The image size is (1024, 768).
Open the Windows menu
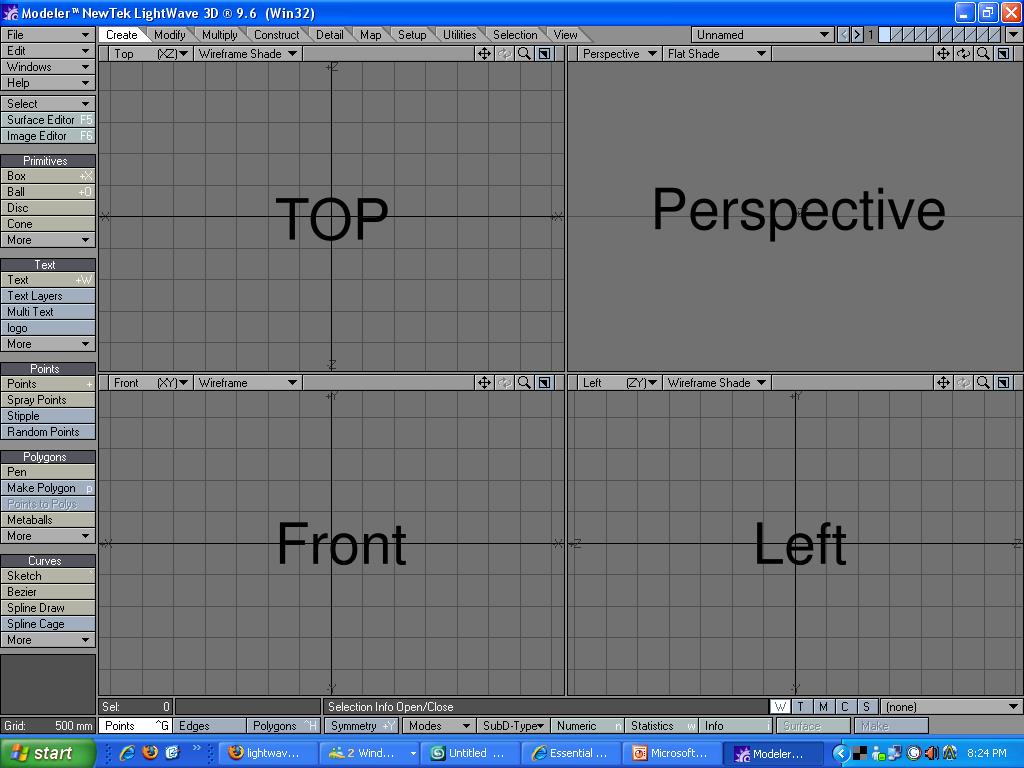(x=48, y=67)
